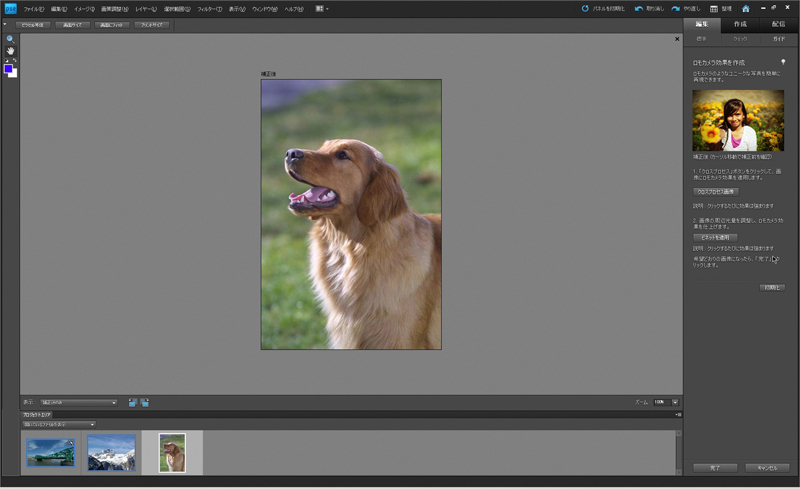800x489 pixels.
Task: Click the Redo arrow icon
Action: [x=675, y=8]
